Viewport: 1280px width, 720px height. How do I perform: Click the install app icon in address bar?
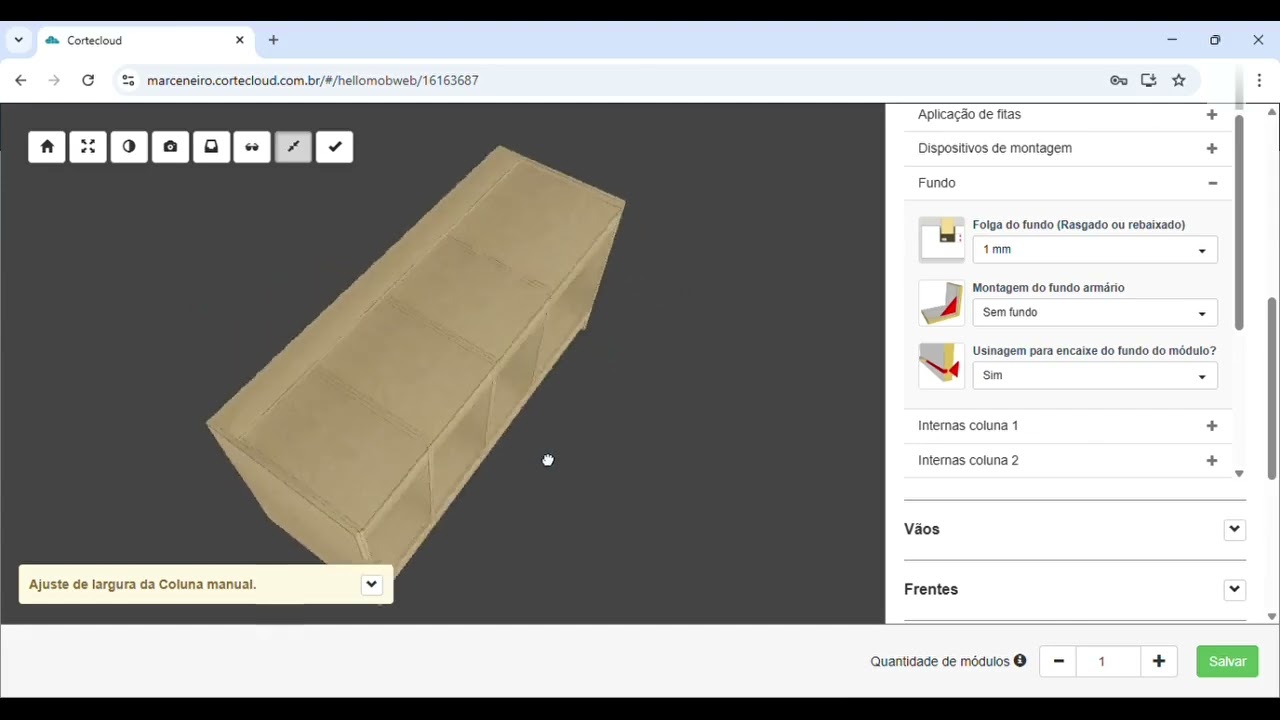point(1149,81)
